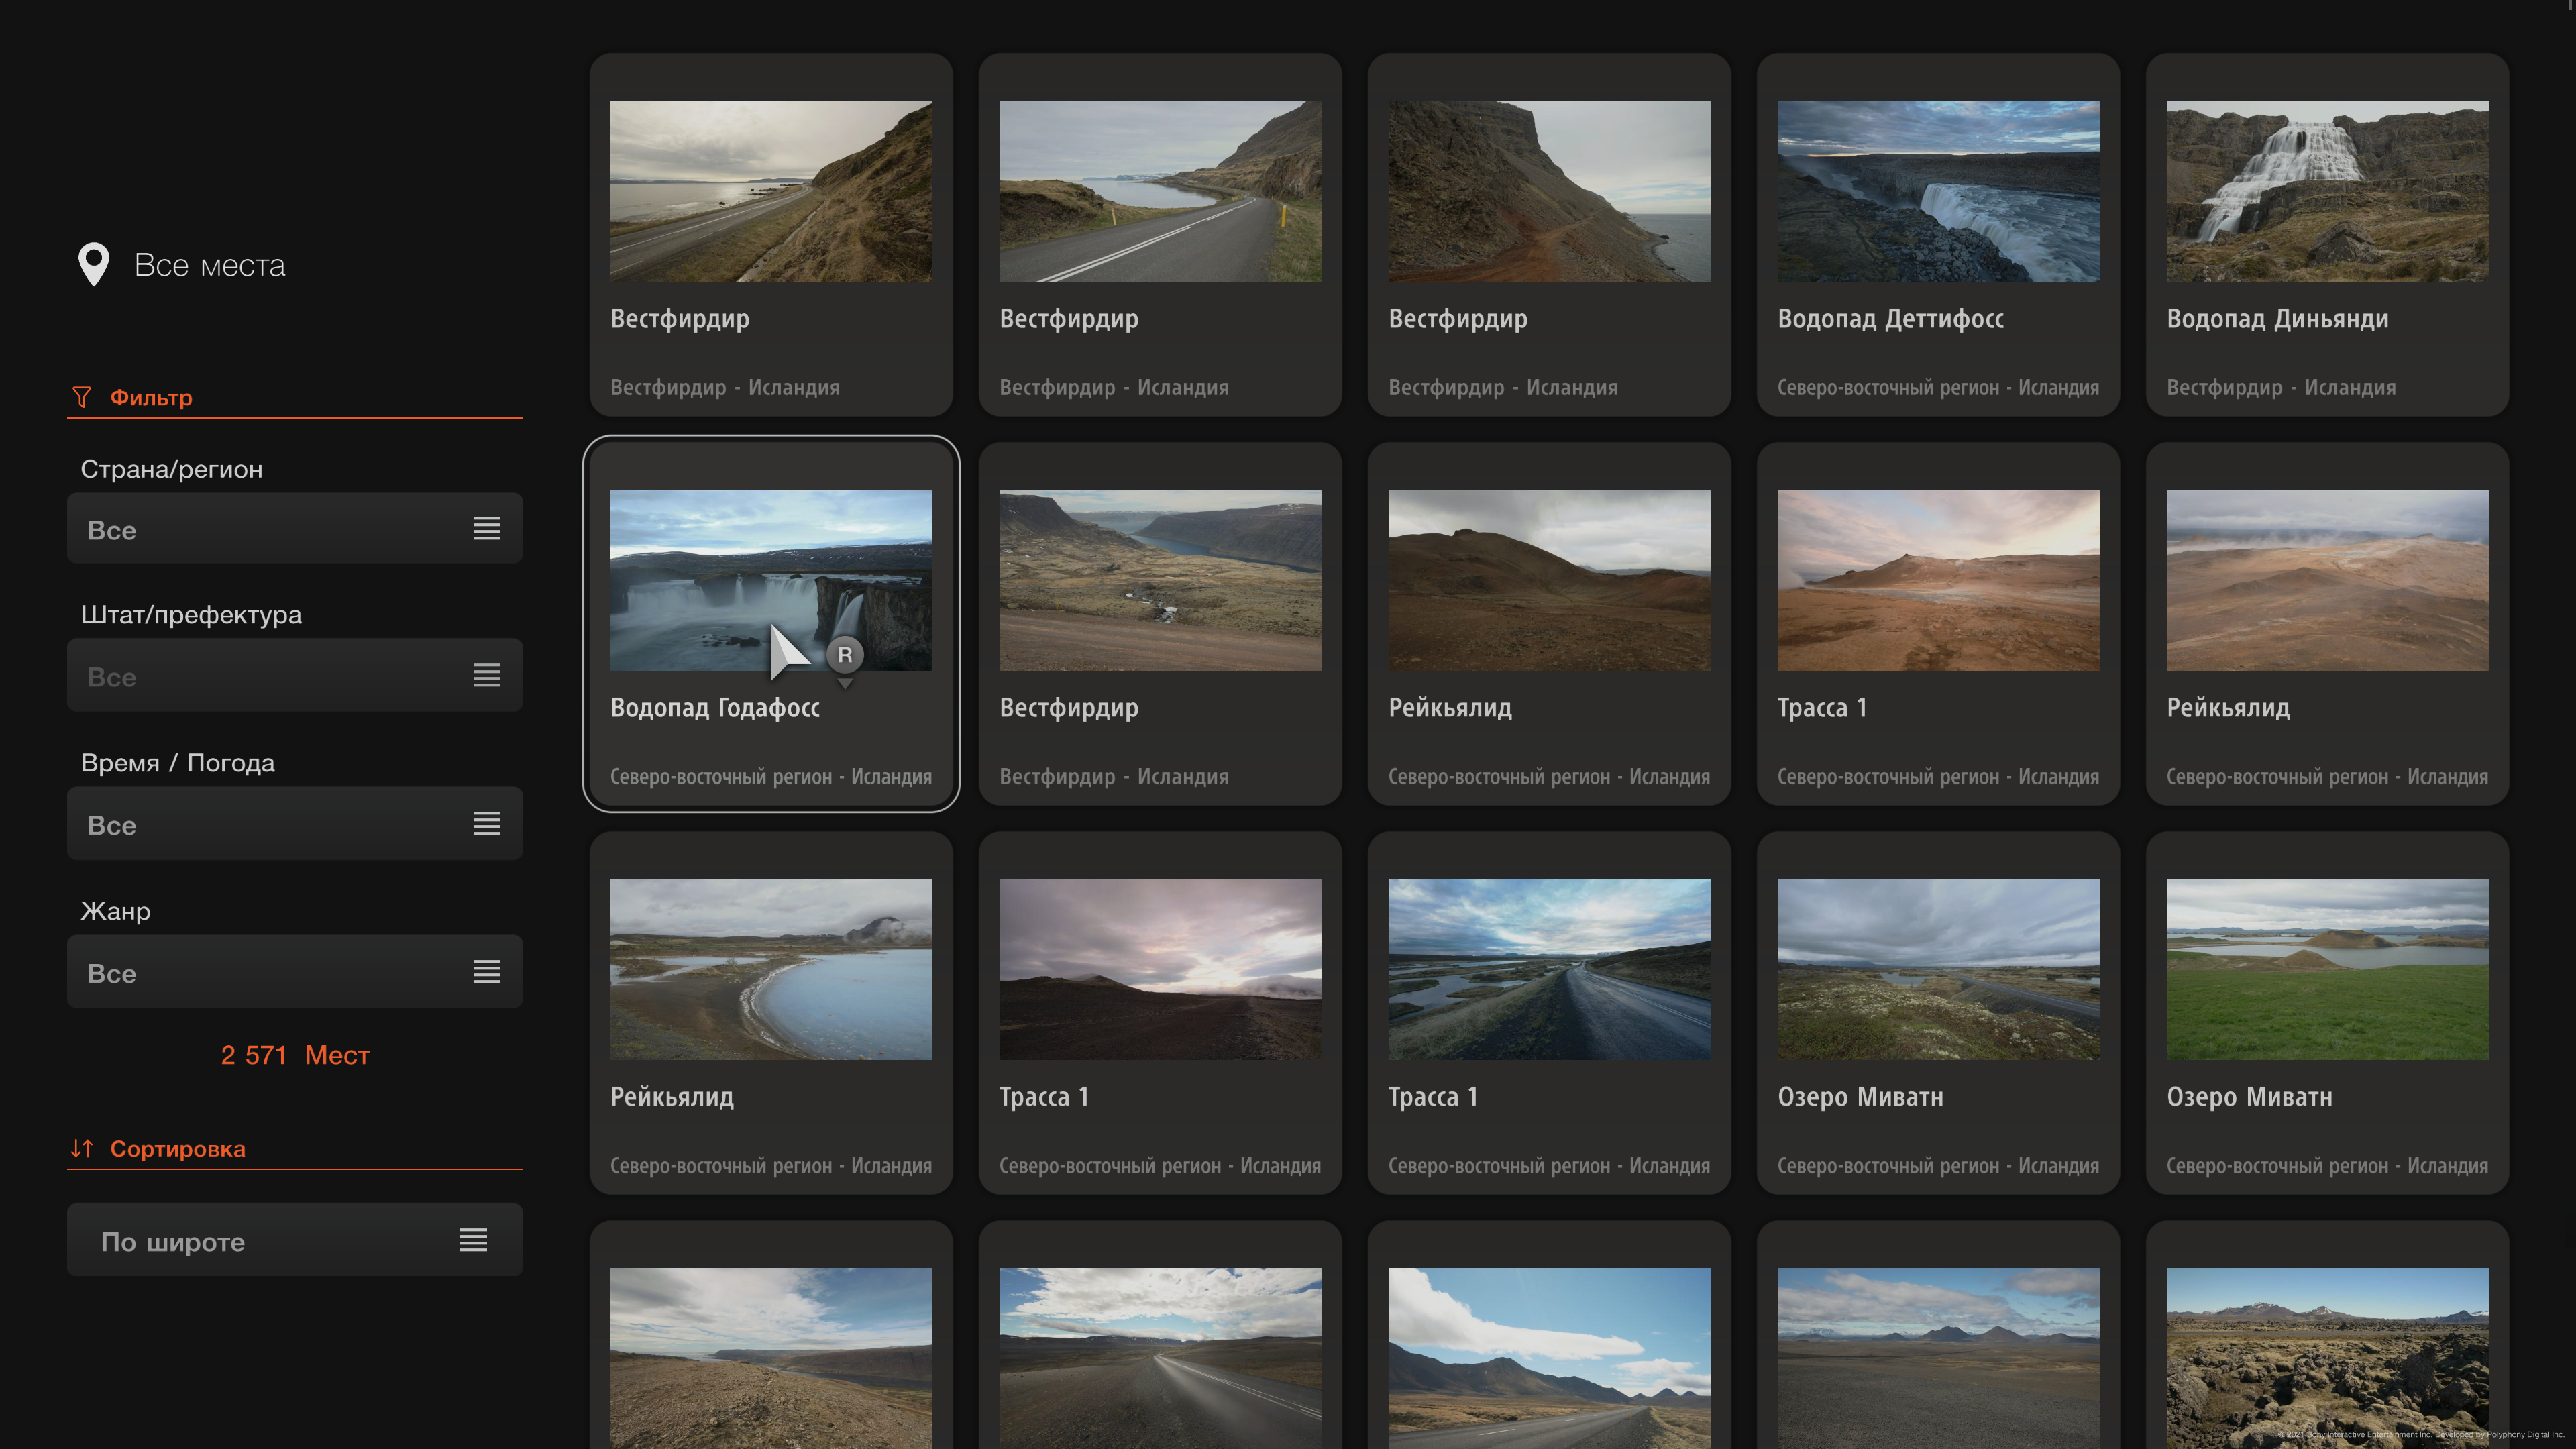Viewport: 2576px width, 1449px height.
Task: Click the 2 571 Мест counter text
Action: (x=295, y=1055)
